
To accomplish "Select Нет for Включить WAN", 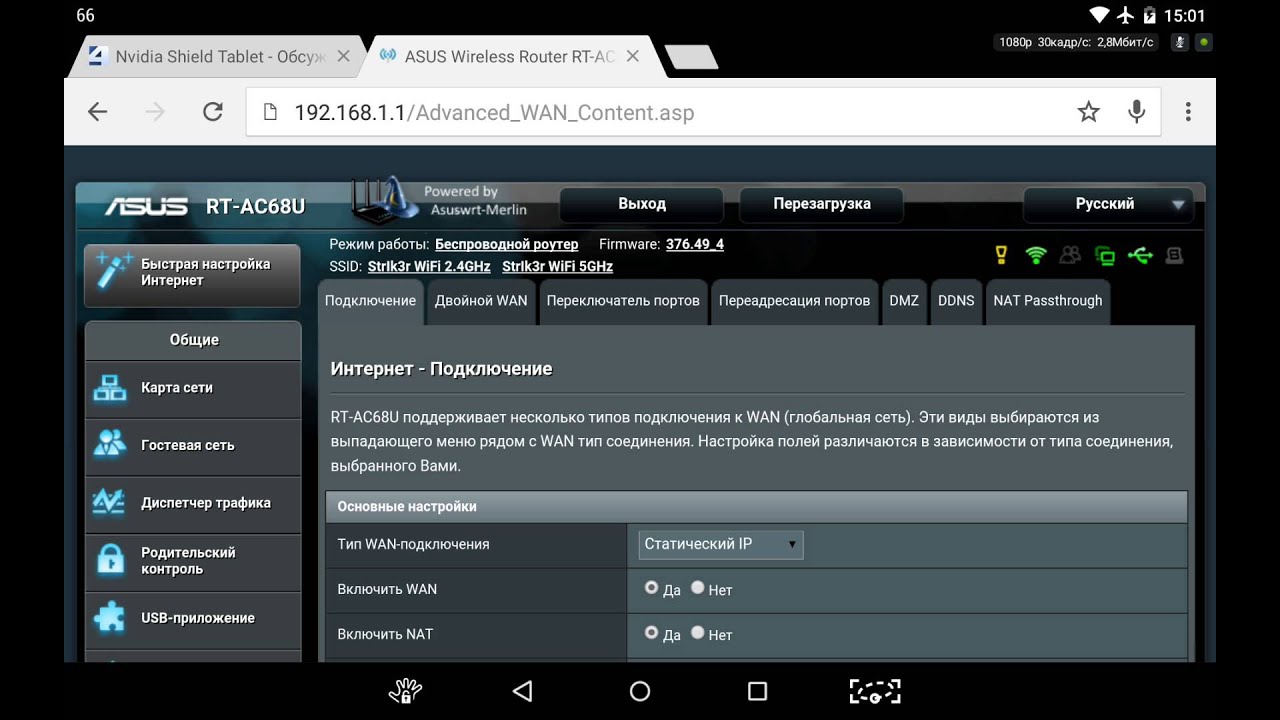I will (698, 588).
